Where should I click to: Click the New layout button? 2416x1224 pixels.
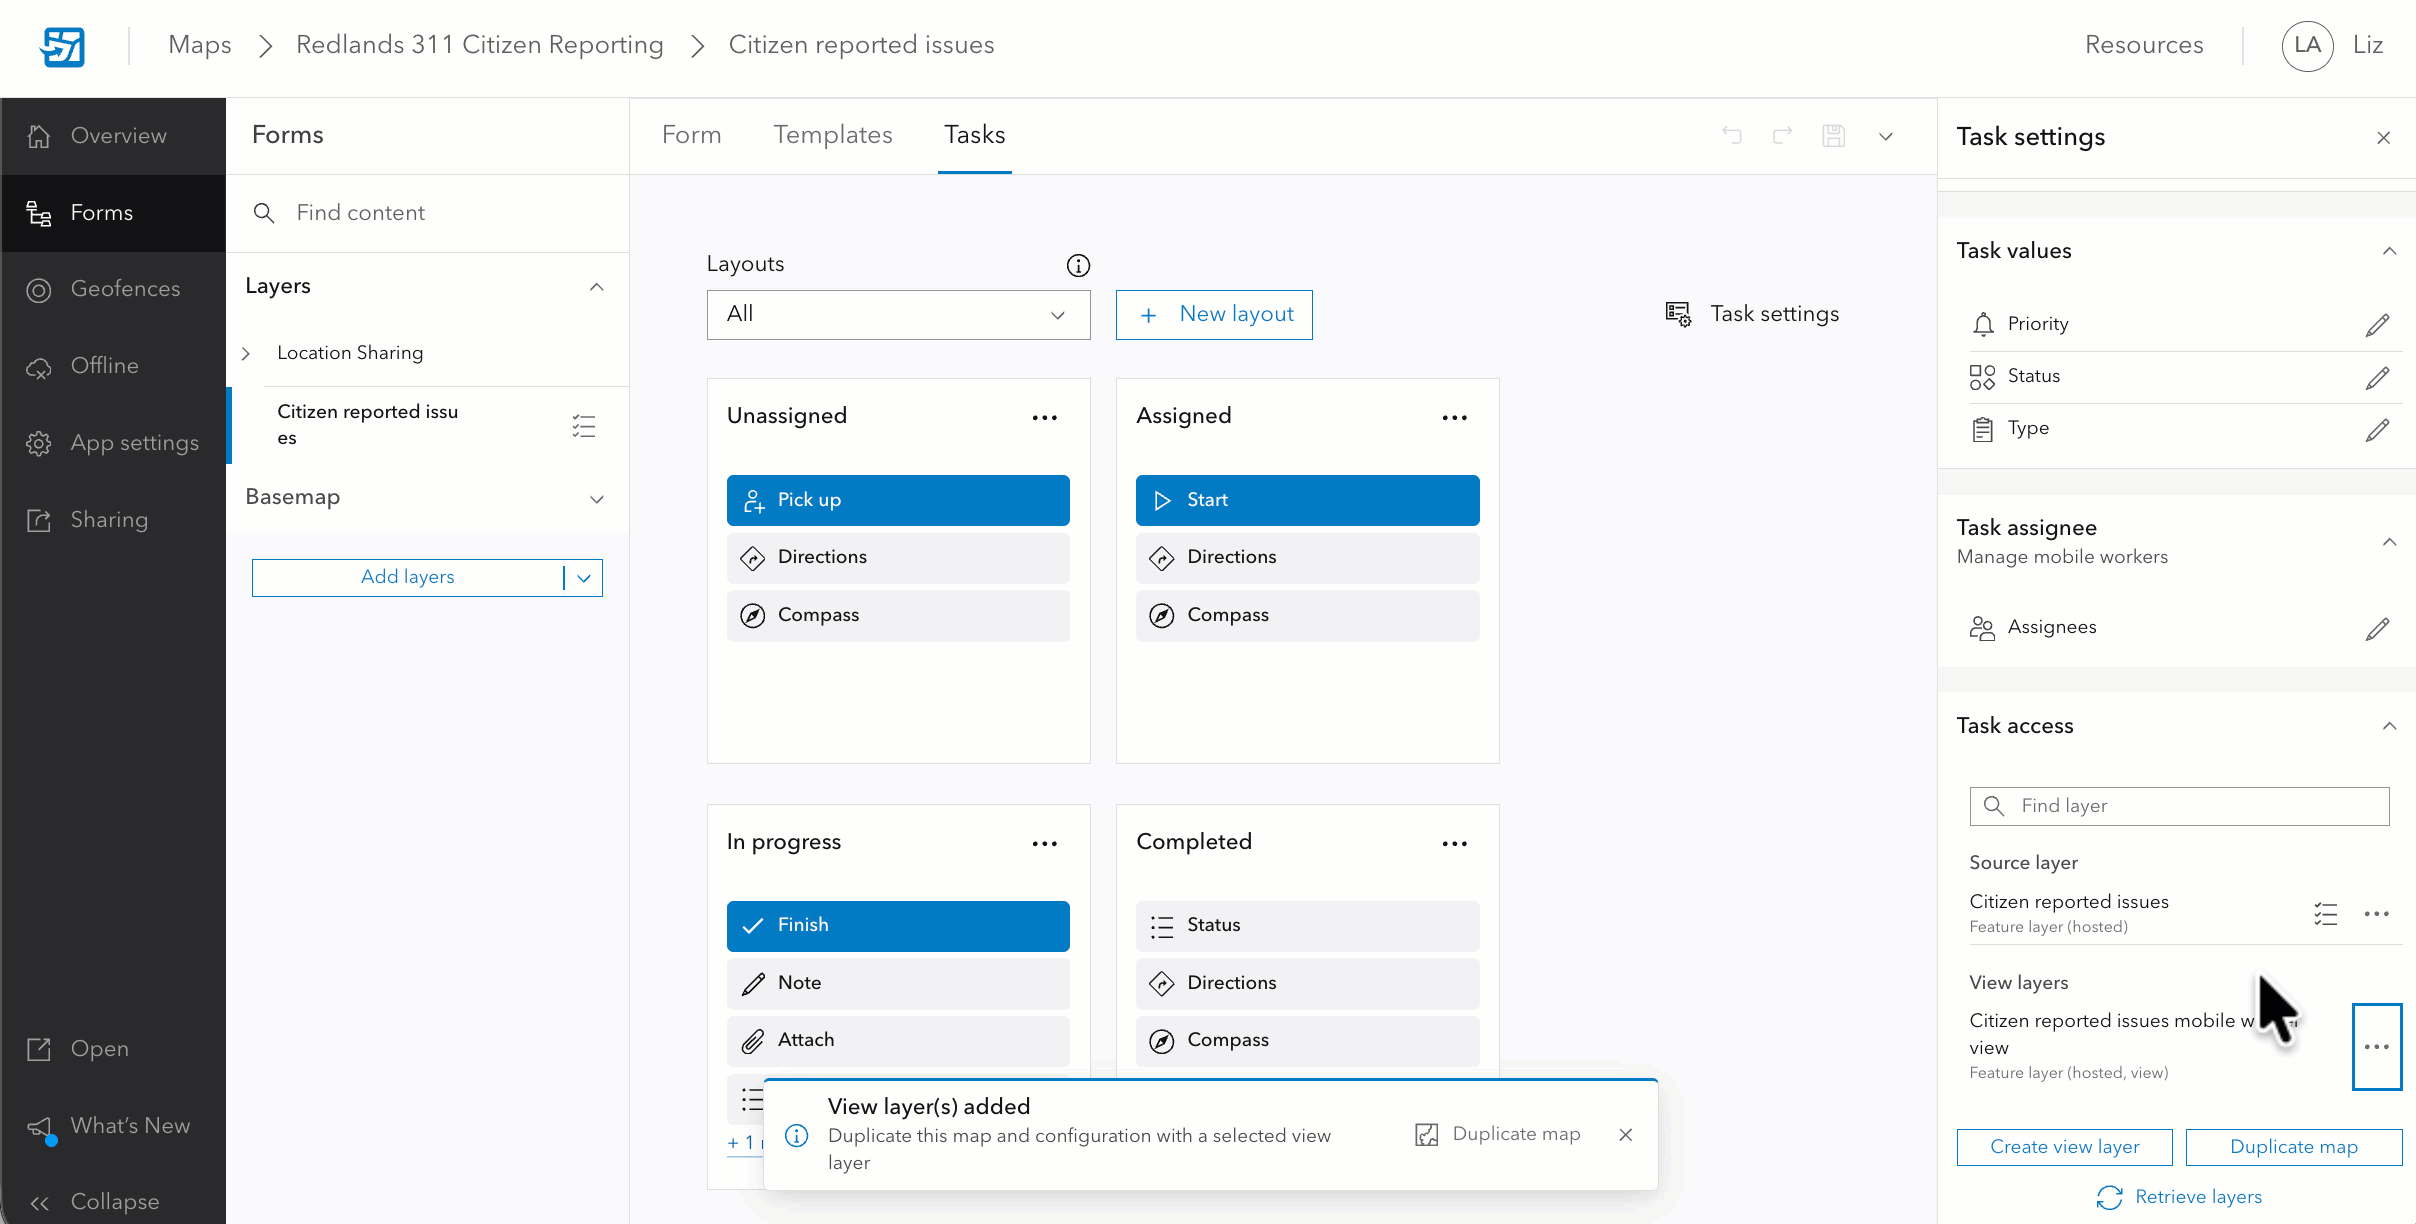[1213, 314]
